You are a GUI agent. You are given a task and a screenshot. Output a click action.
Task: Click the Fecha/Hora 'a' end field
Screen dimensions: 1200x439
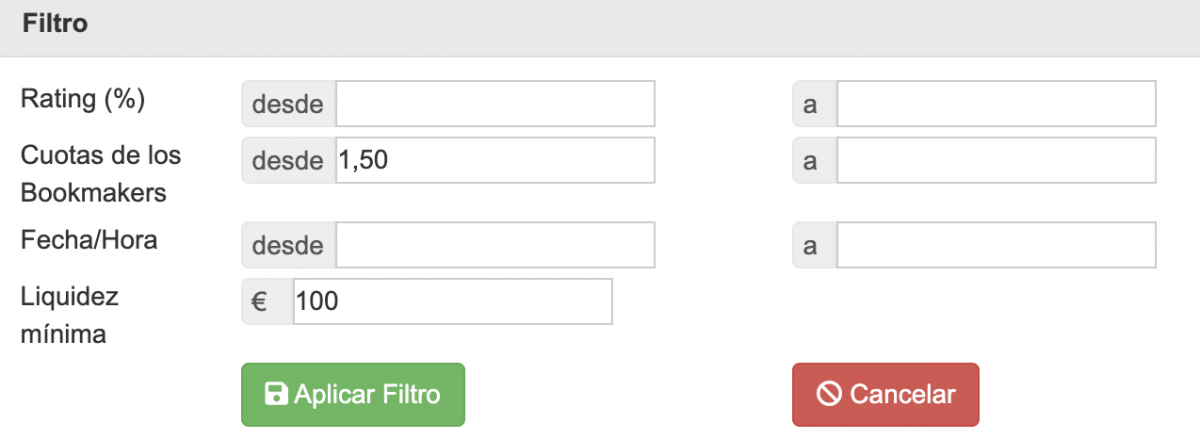[x=995, y=245]
